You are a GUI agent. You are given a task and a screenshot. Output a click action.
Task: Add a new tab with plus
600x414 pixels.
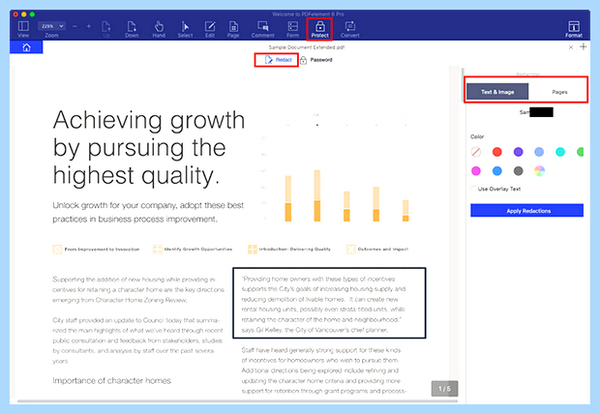click(x=583, y=47)
